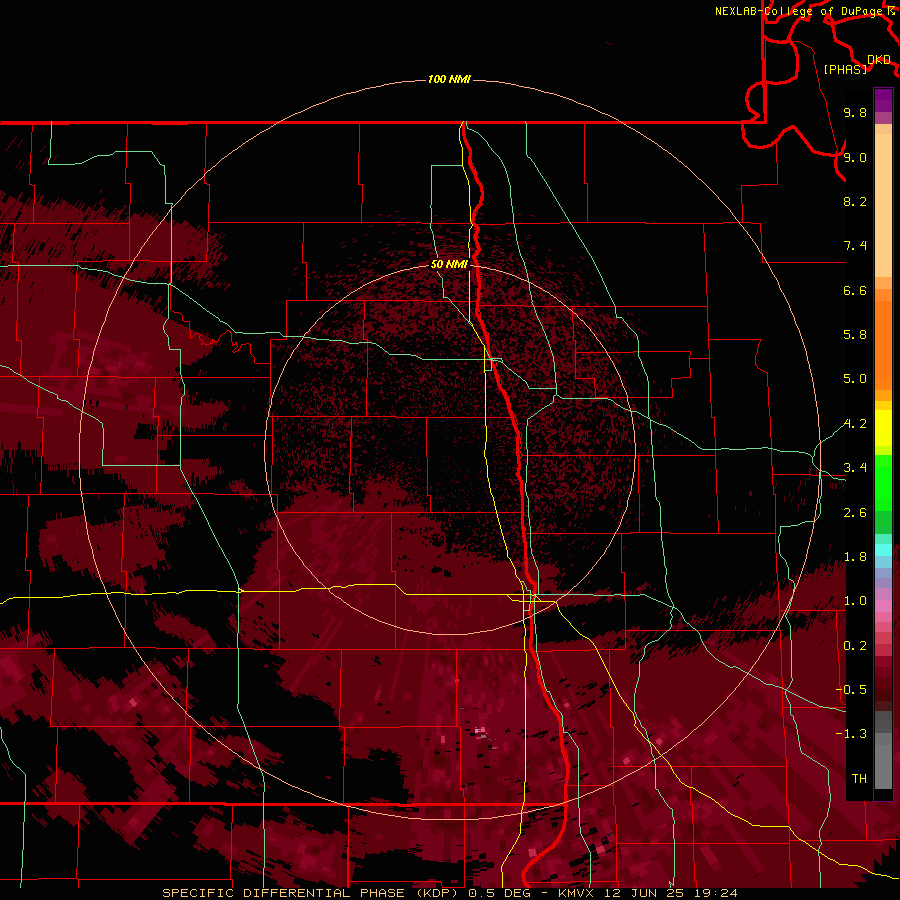Viewport: 900px width, 900px height.
Task: Click the bright green segment of the color bar
Action: coord(883,481)
